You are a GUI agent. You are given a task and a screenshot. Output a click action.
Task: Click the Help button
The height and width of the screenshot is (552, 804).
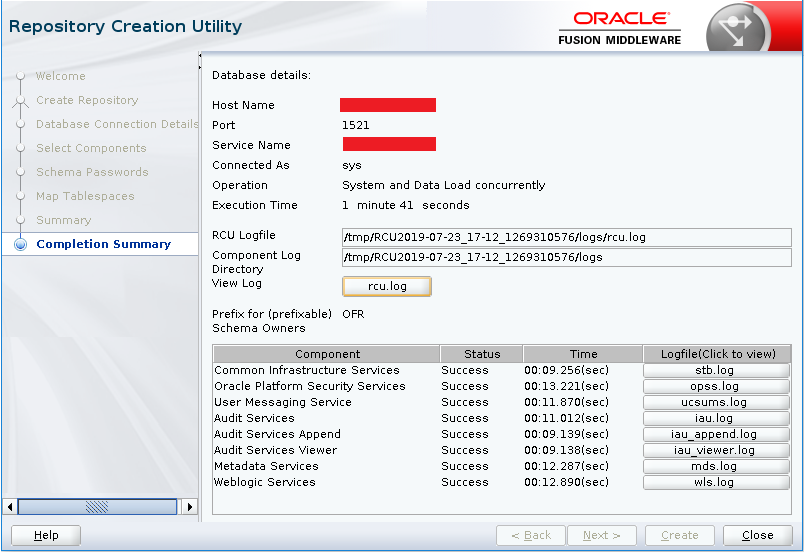46,535
